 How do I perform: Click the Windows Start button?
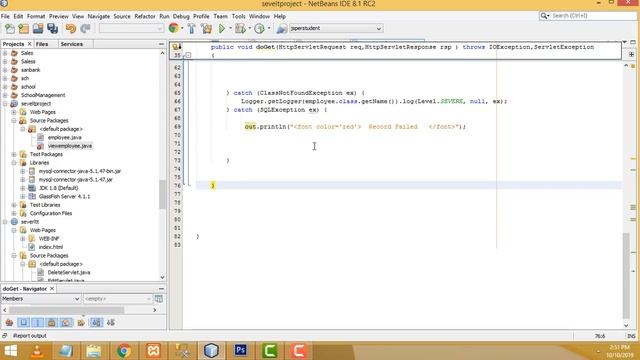click(x=10, y=351)
